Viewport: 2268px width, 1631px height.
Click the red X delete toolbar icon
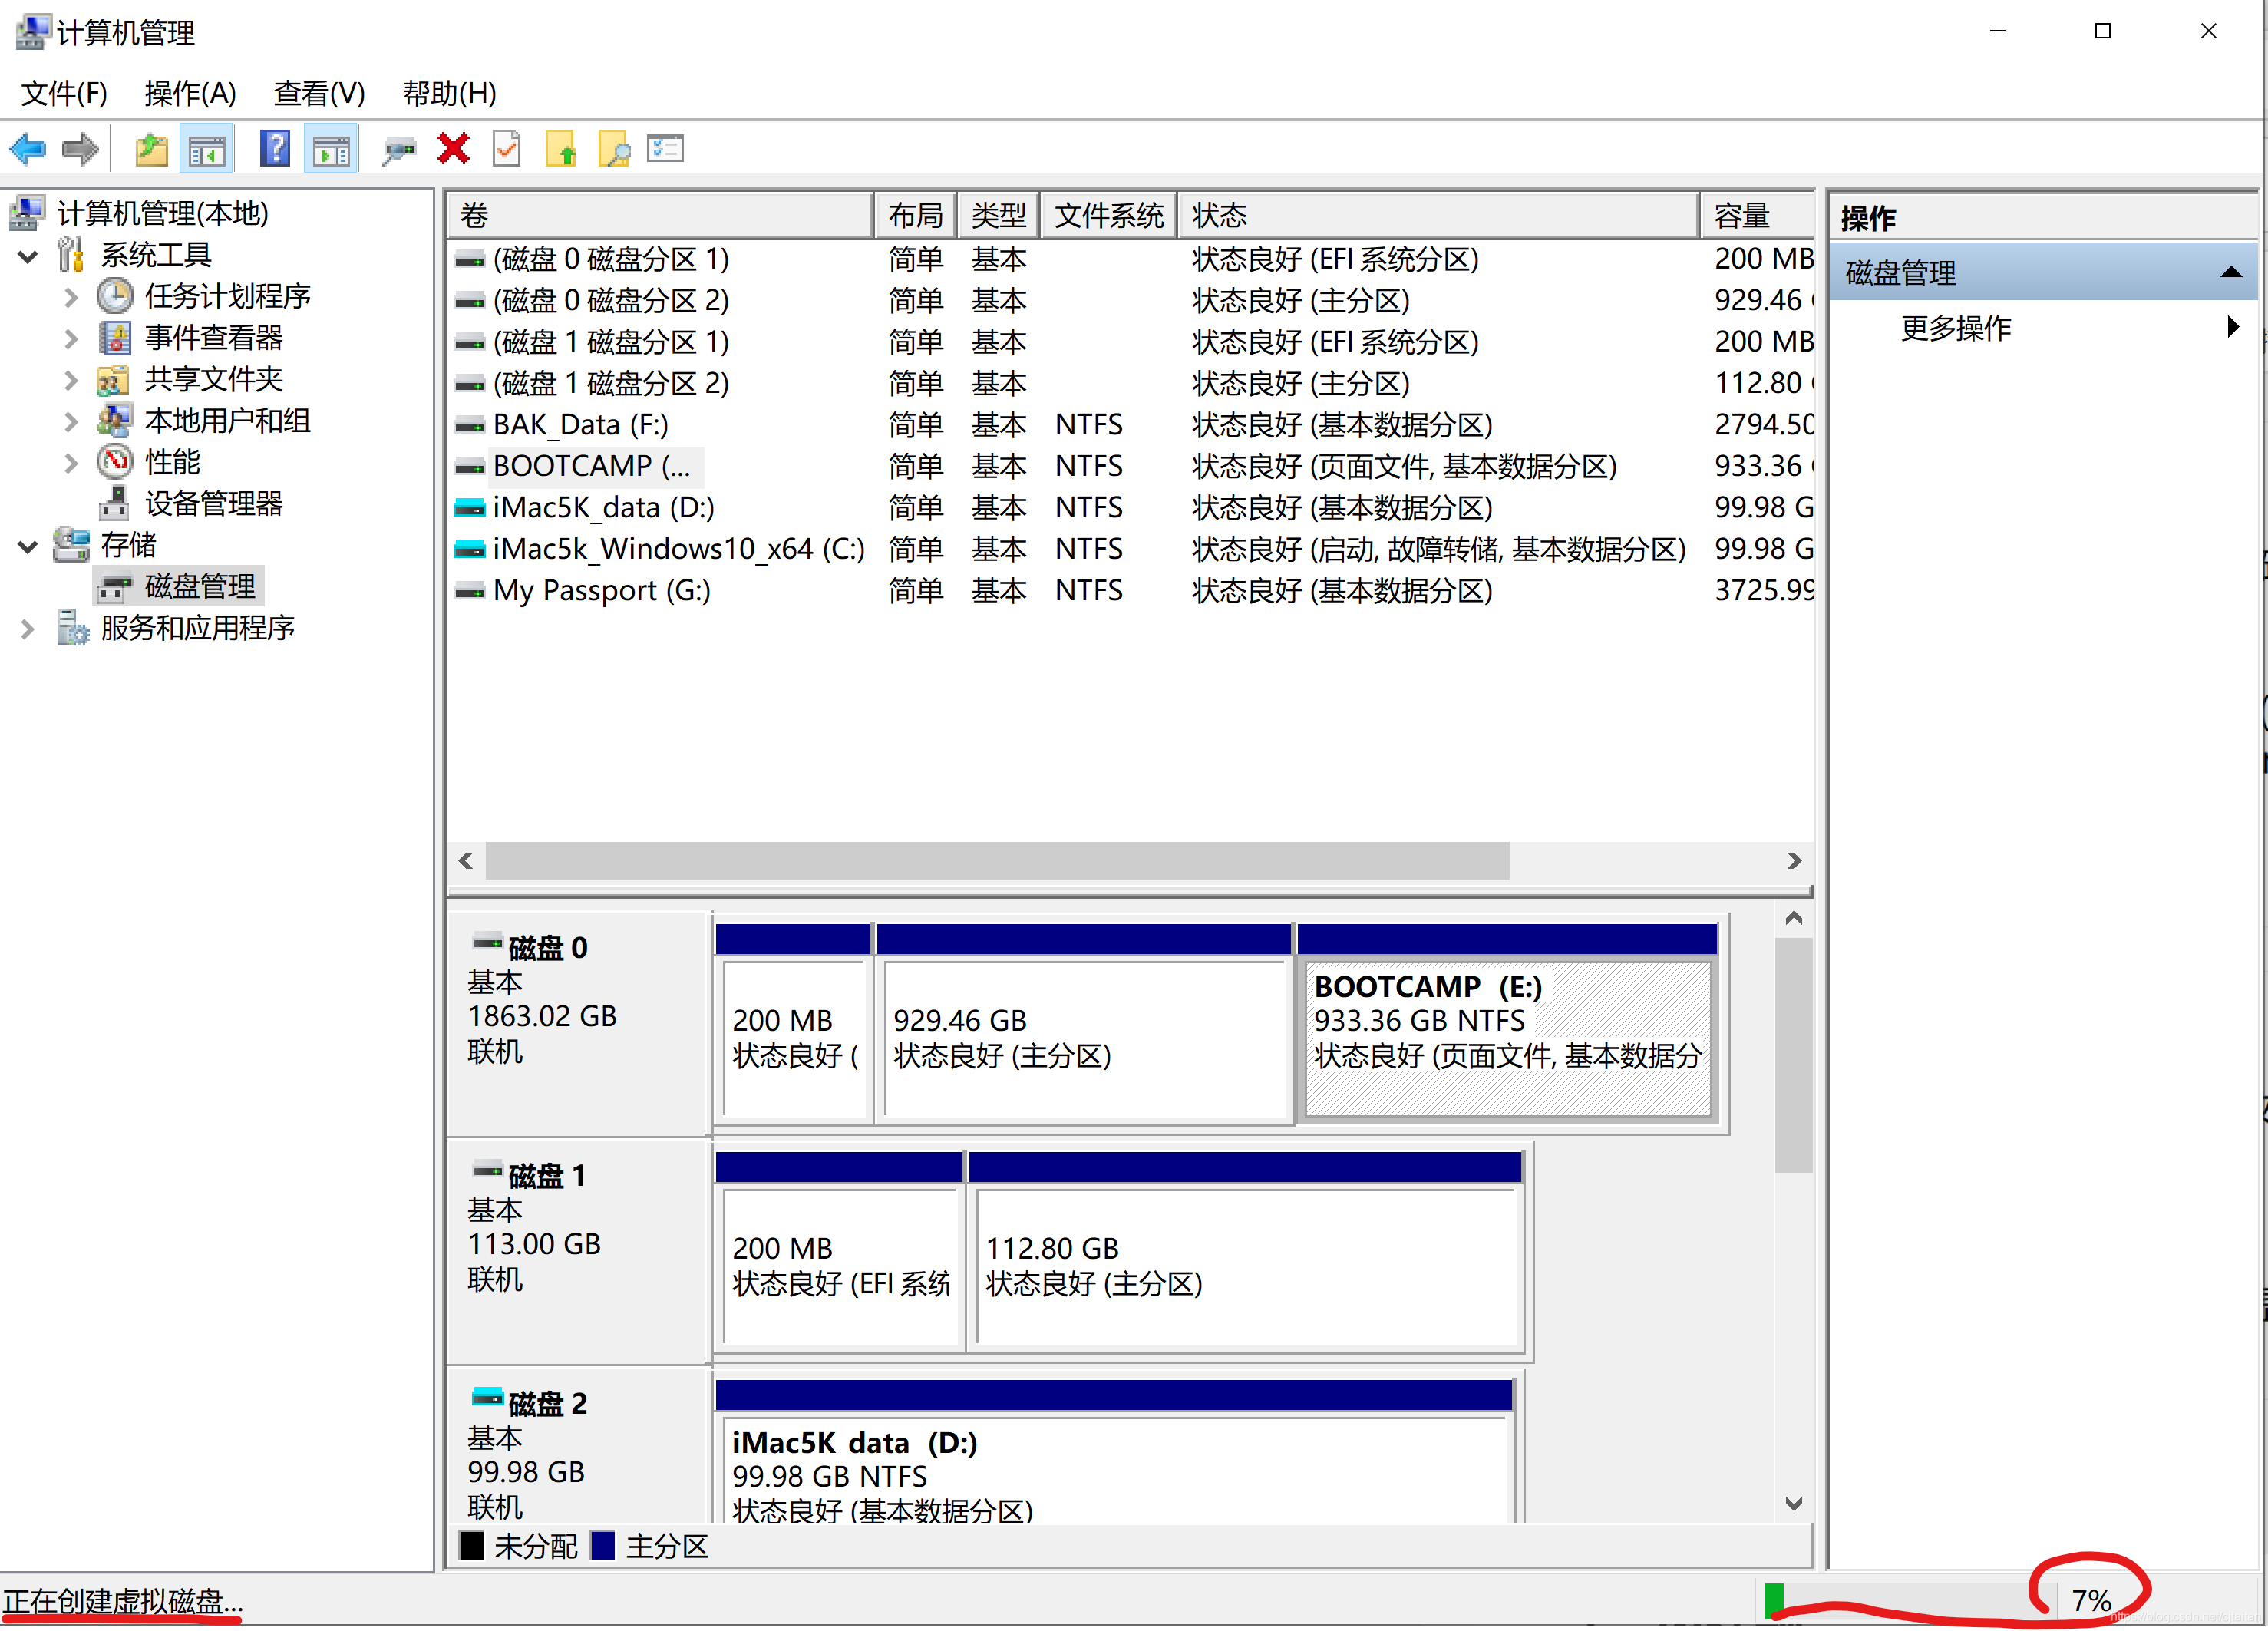click(453, 150)
